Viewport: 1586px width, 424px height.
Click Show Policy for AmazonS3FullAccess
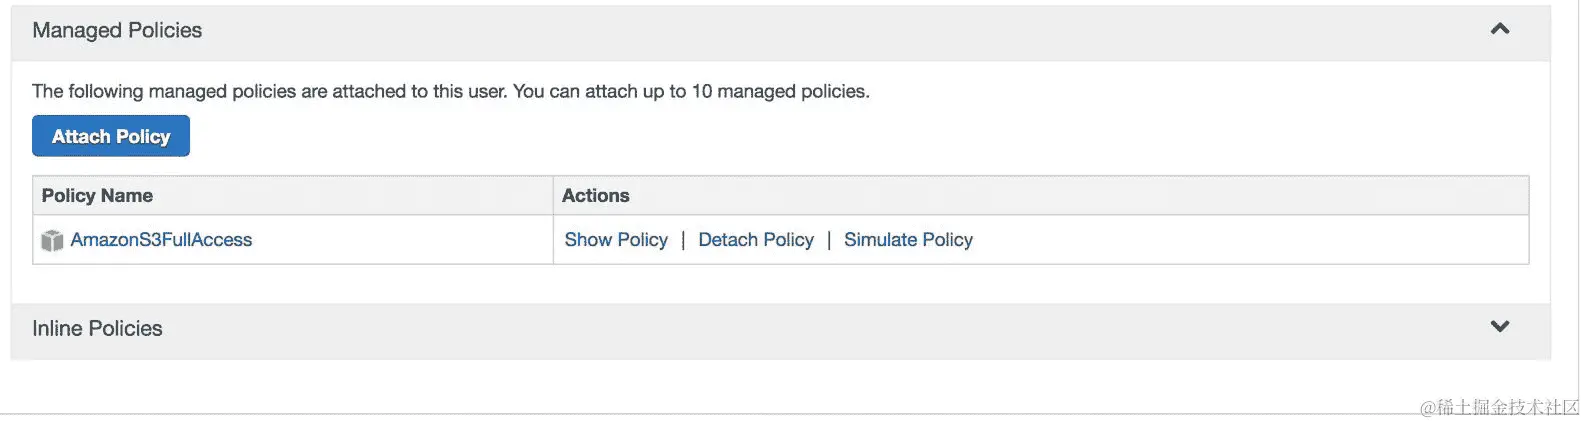(616, 240)
